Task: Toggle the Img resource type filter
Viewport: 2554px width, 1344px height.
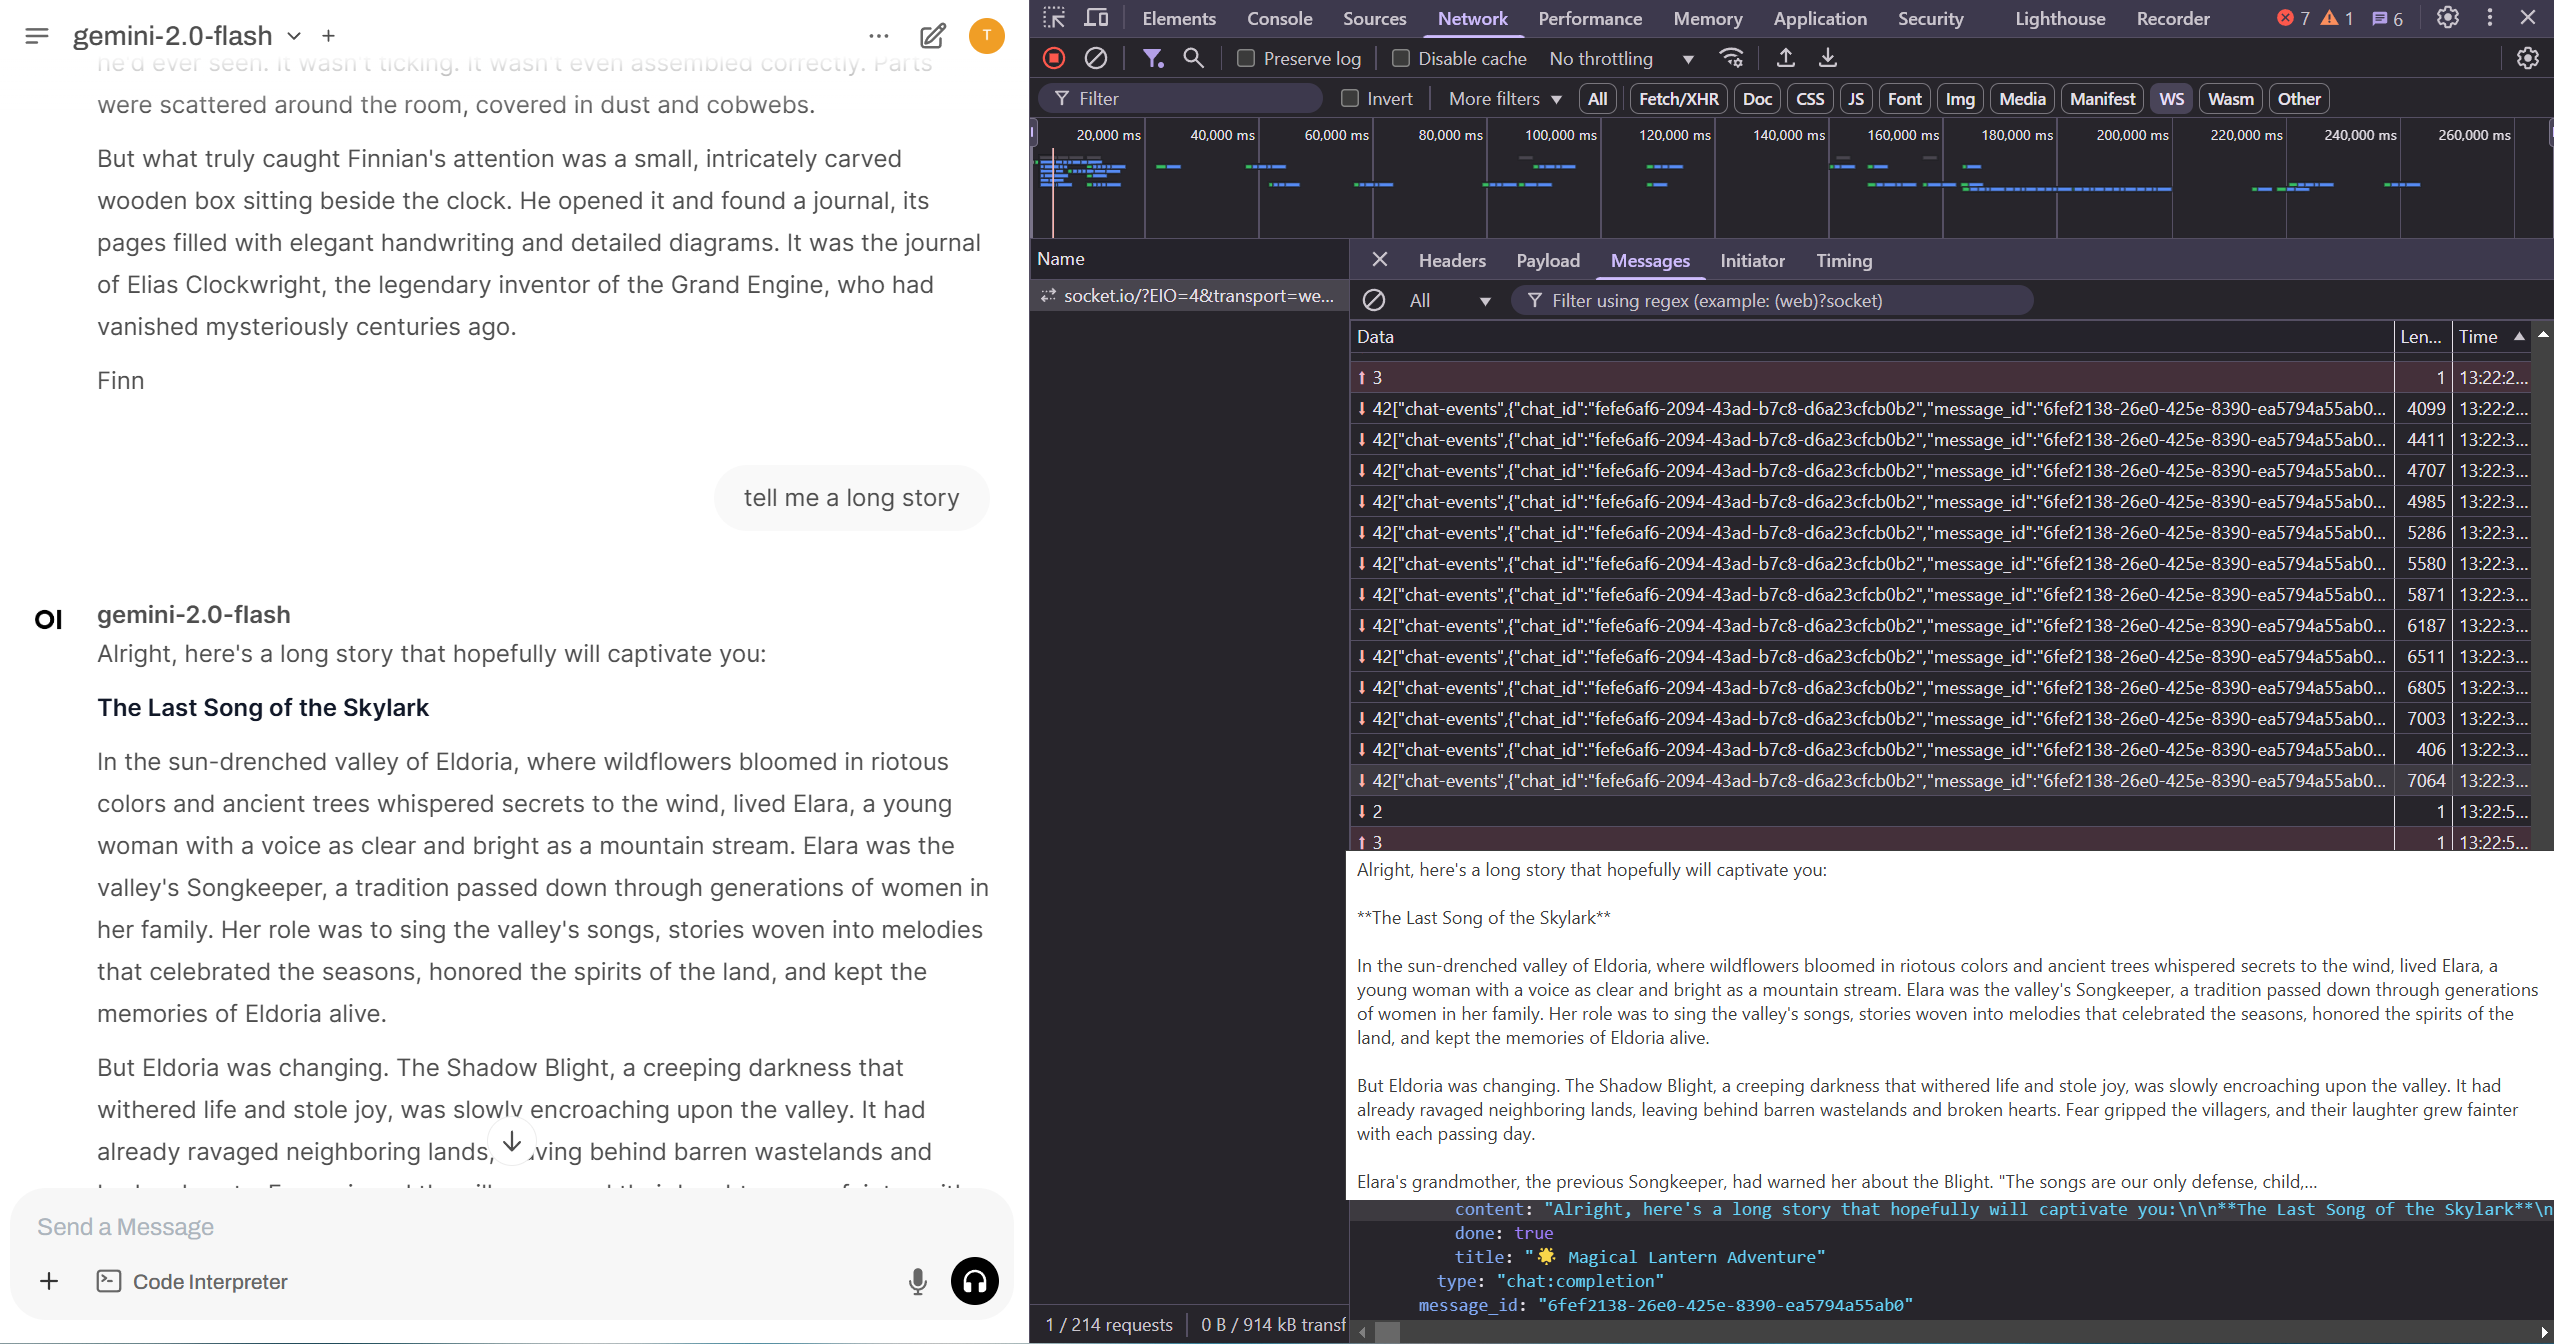Action: point(1960,98)
